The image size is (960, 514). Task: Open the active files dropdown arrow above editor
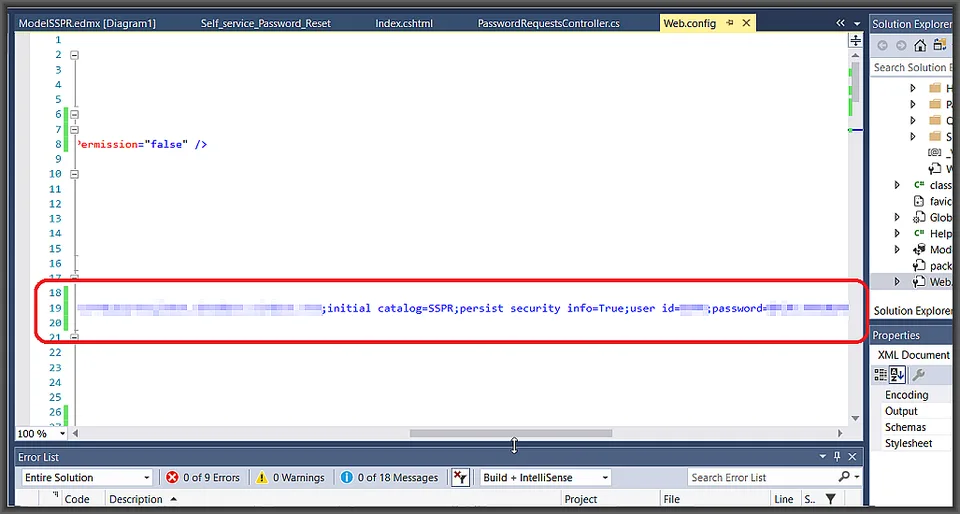(x=857, y=23)
